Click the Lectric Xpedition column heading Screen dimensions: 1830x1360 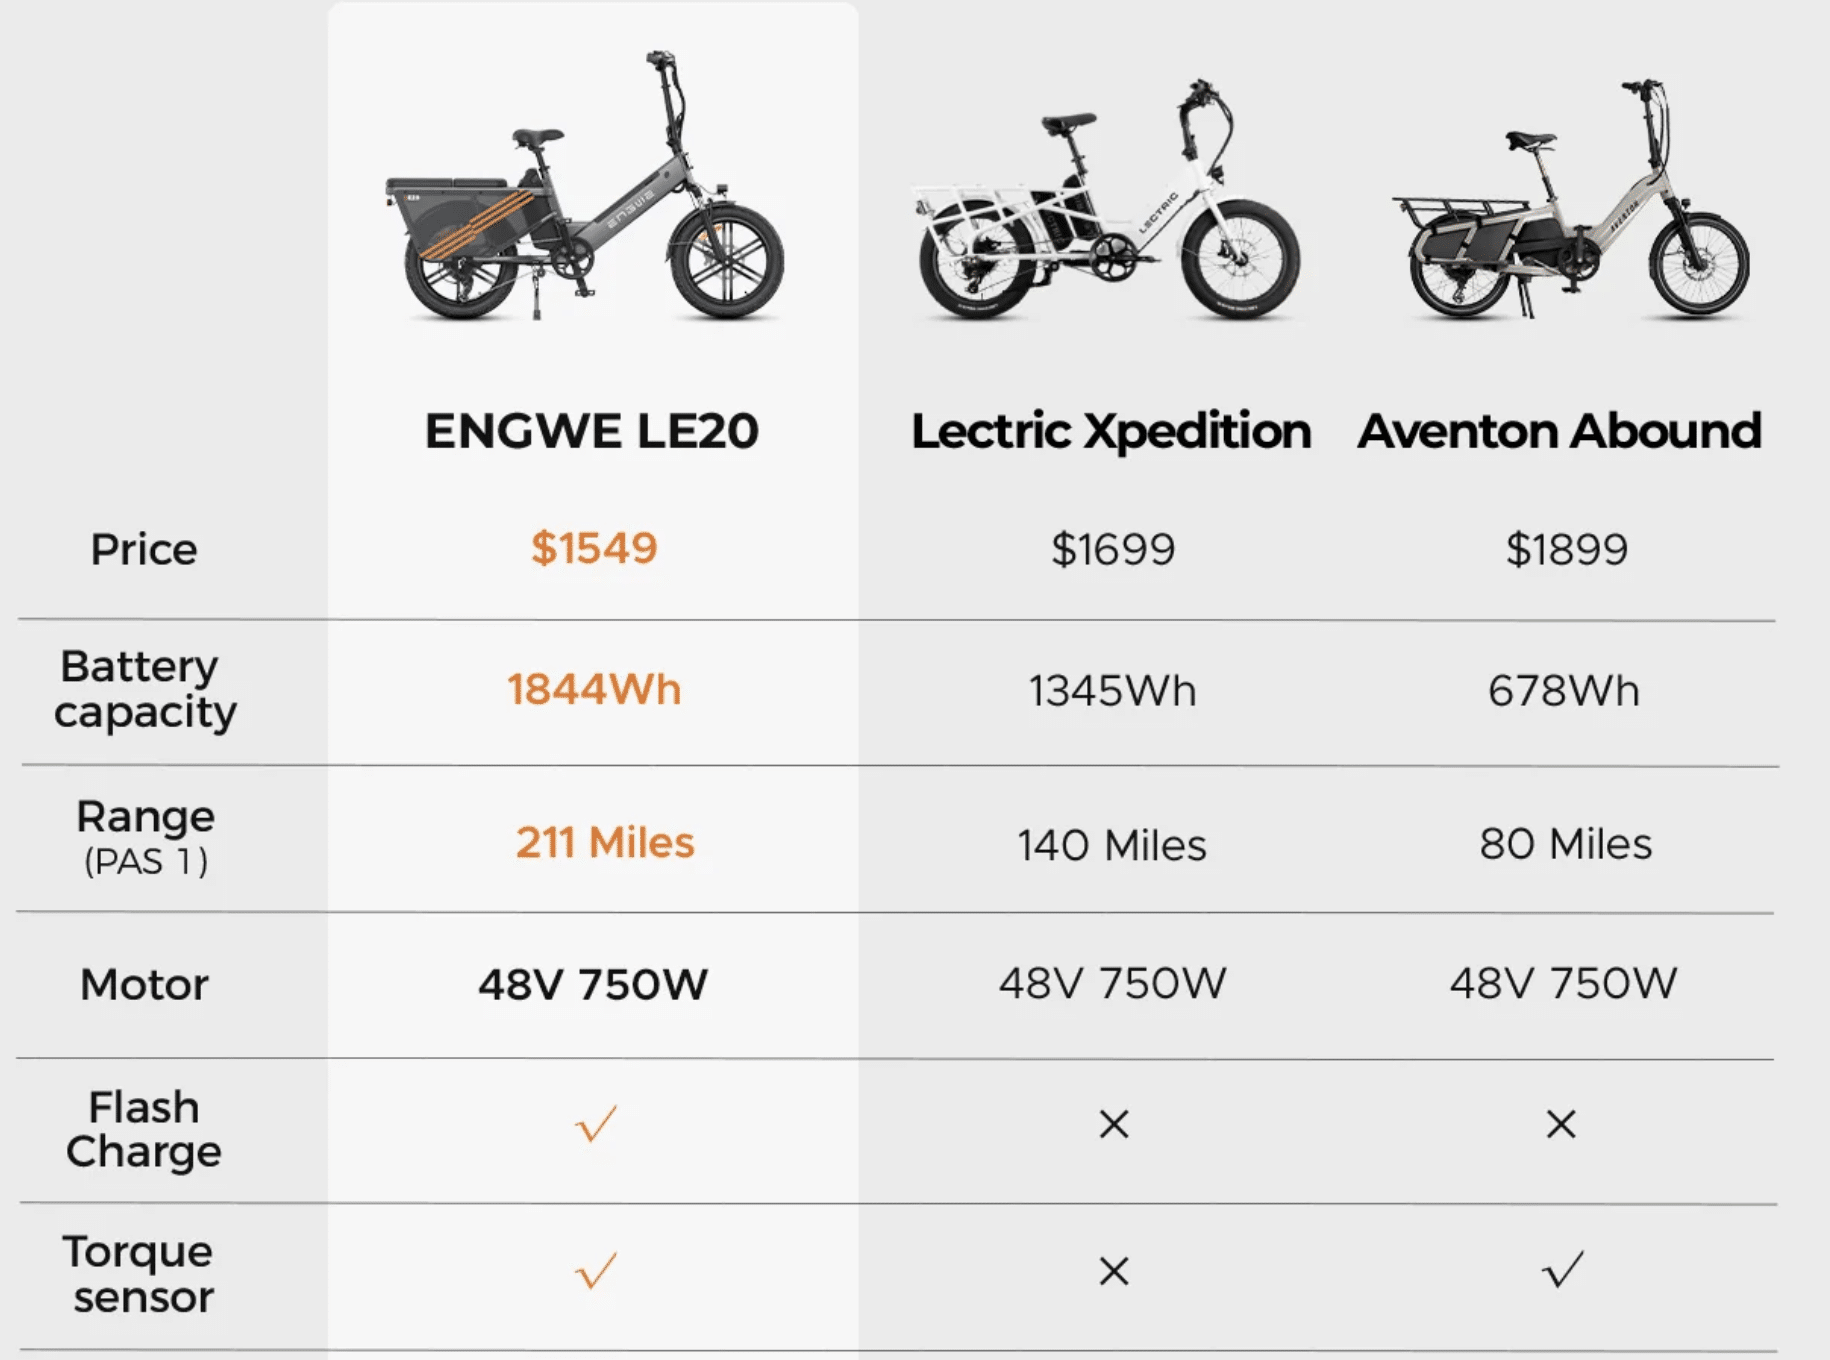1111,431
